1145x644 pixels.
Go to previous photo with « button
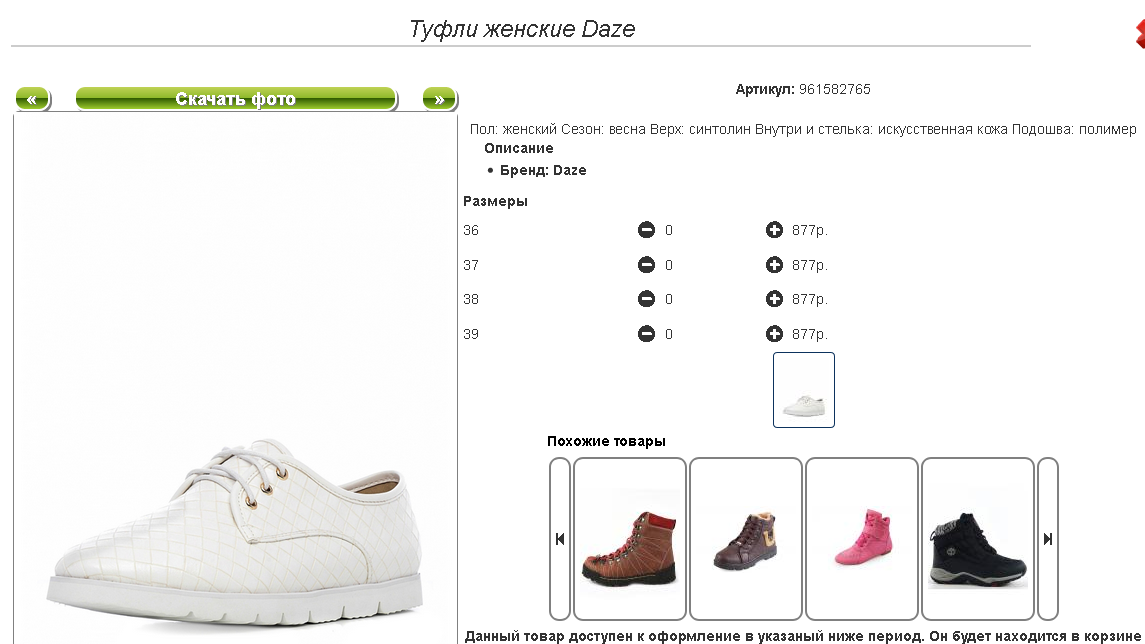tap(32, 99)
